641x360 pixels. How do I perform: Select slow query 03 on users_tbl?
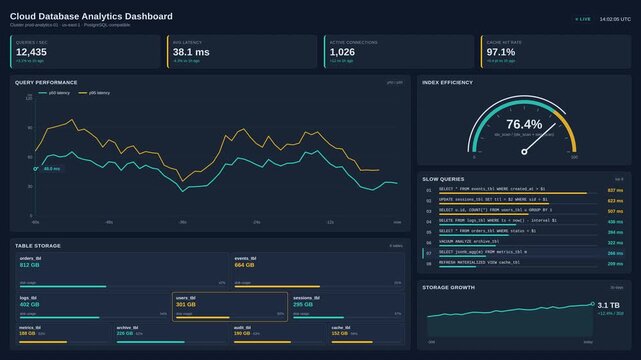(x=524, y=211)
